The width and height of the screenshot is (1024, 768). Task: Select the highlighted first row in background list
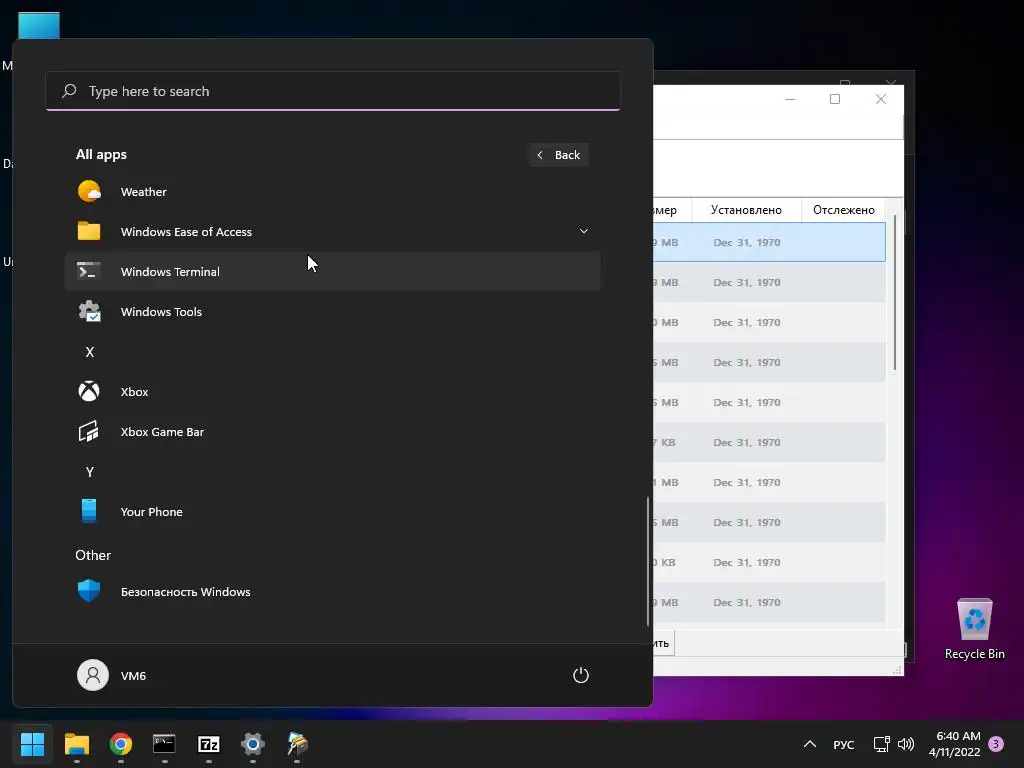pos(769,242)
